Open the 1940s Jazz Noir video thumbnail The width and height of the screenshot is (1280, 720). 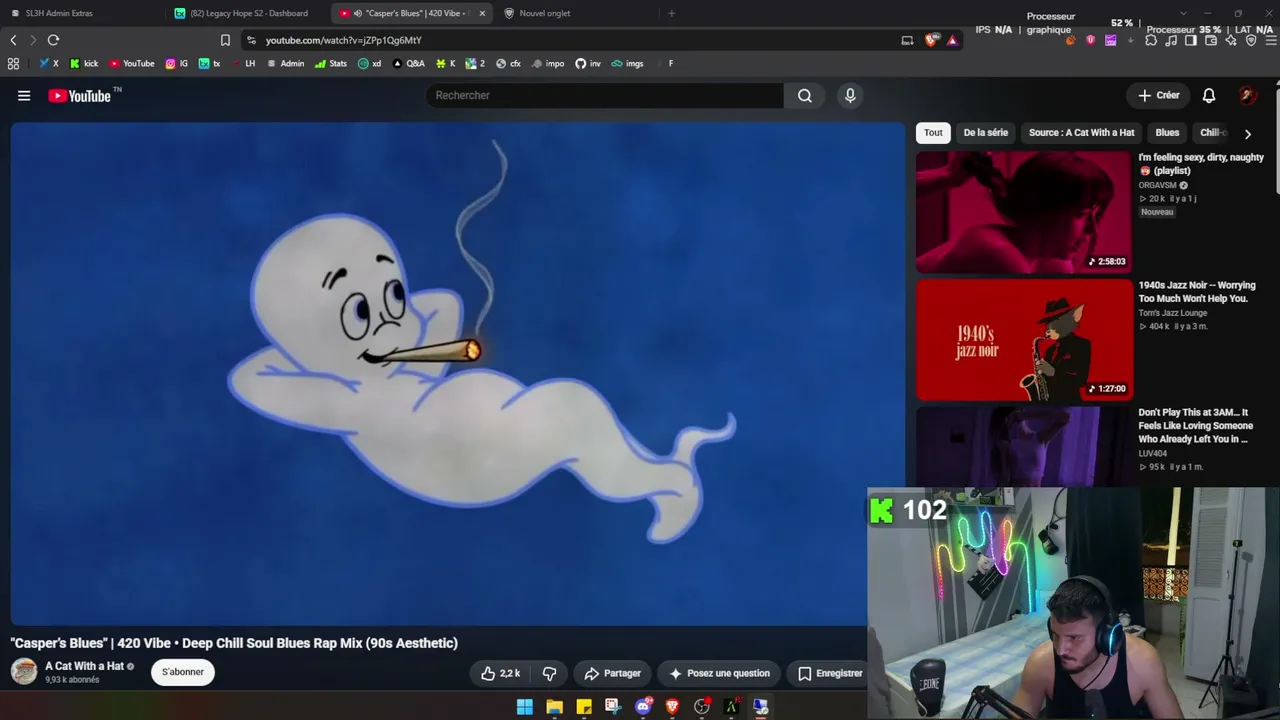(x=1024, y=340)
